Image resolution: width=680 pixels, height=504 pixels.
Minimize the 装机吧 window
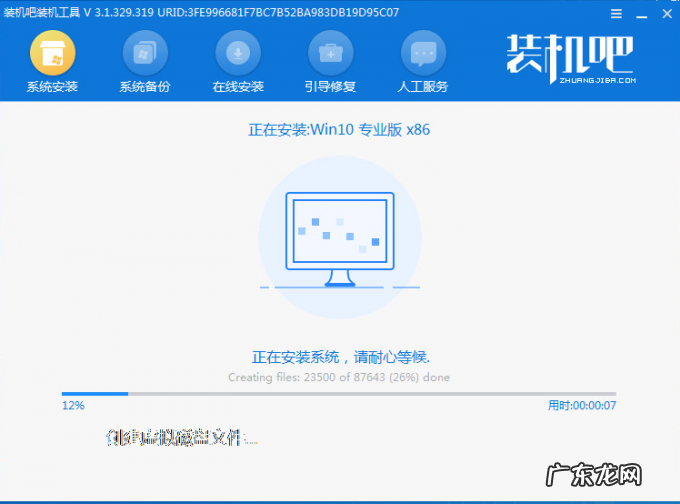tap(642, 16)
